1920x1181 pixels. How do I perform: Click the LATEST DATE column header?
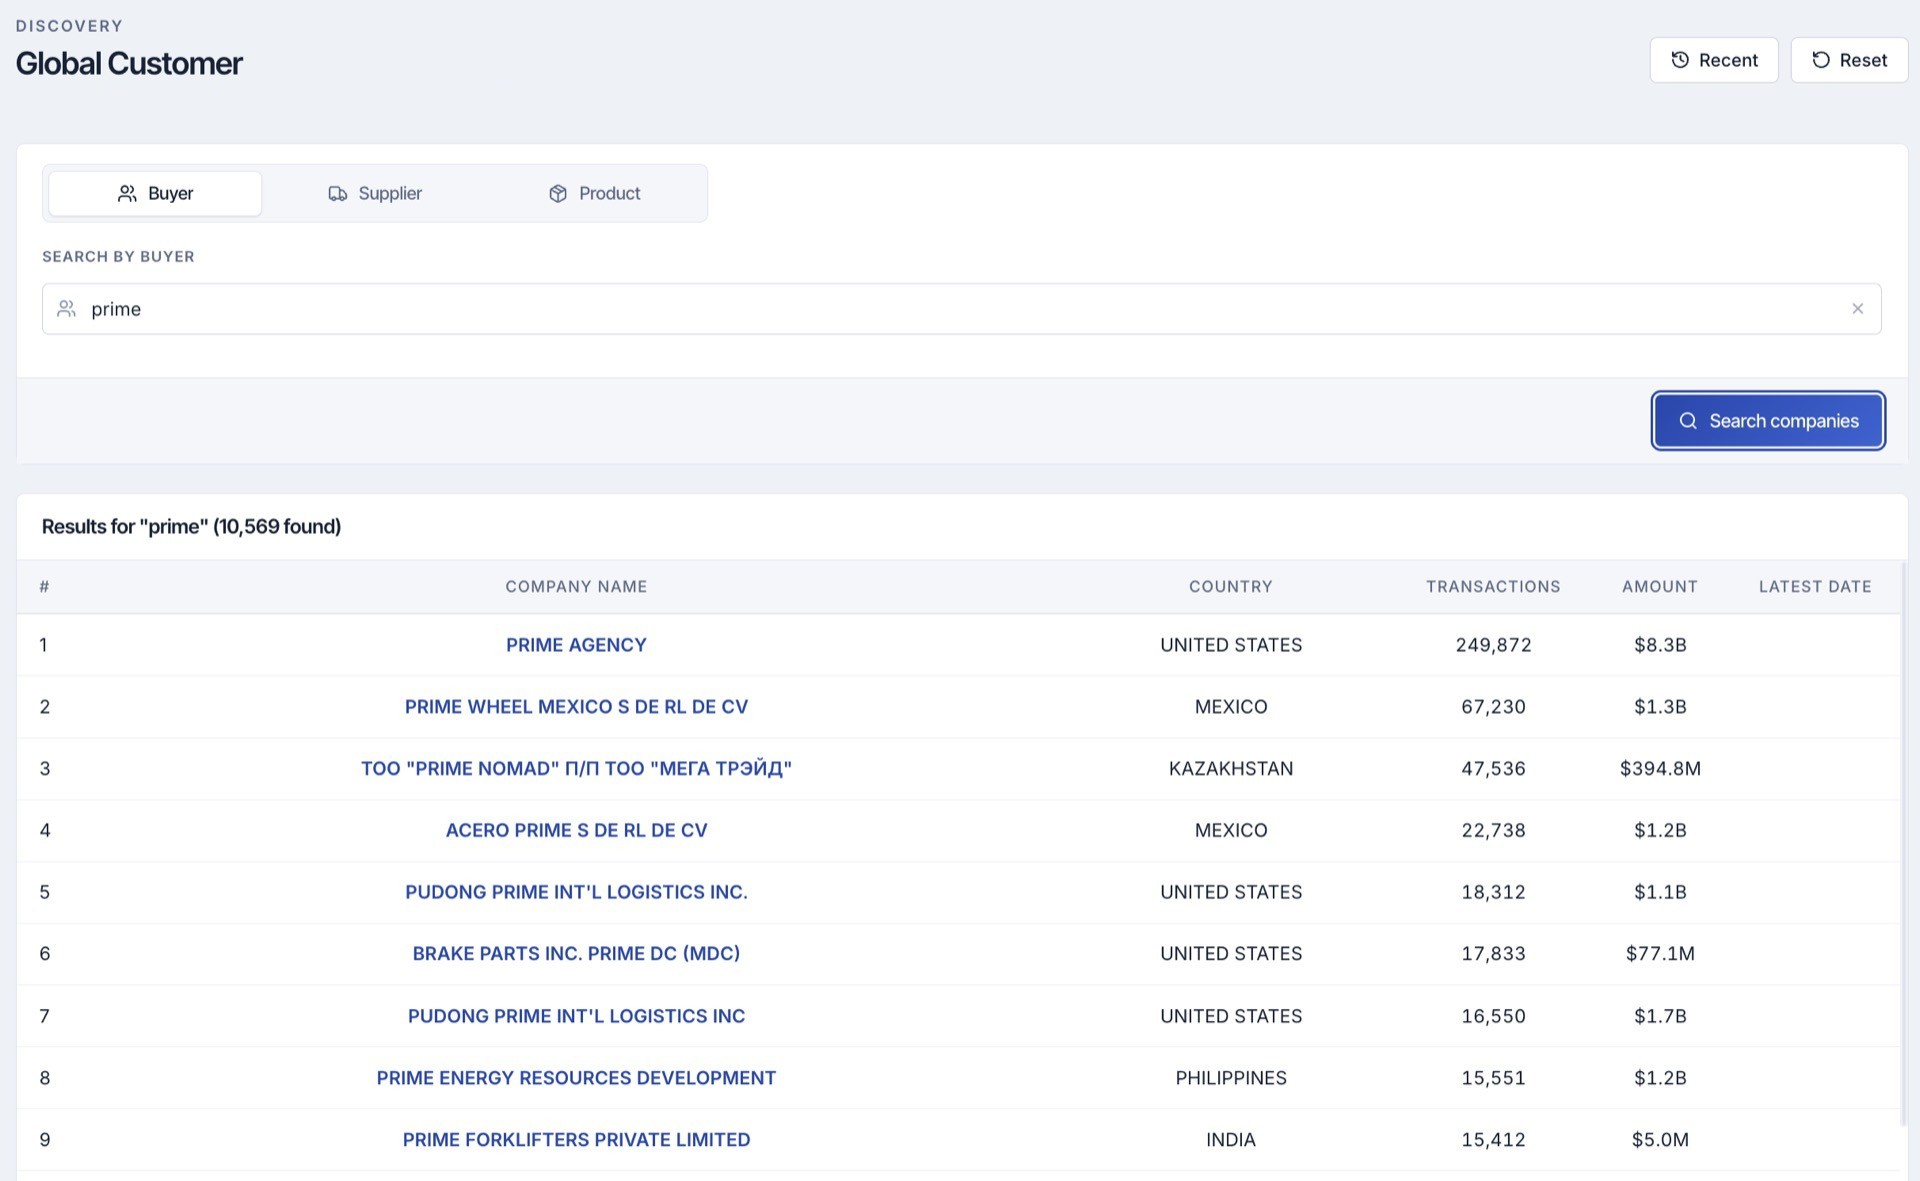(1815, 587)
